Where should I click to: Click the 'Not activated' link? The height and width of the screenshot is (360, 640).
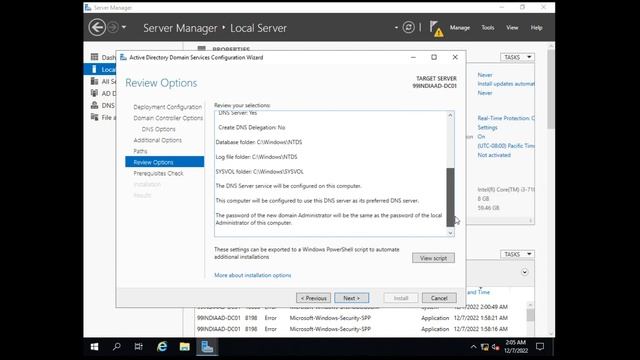(x=494, y=155)
